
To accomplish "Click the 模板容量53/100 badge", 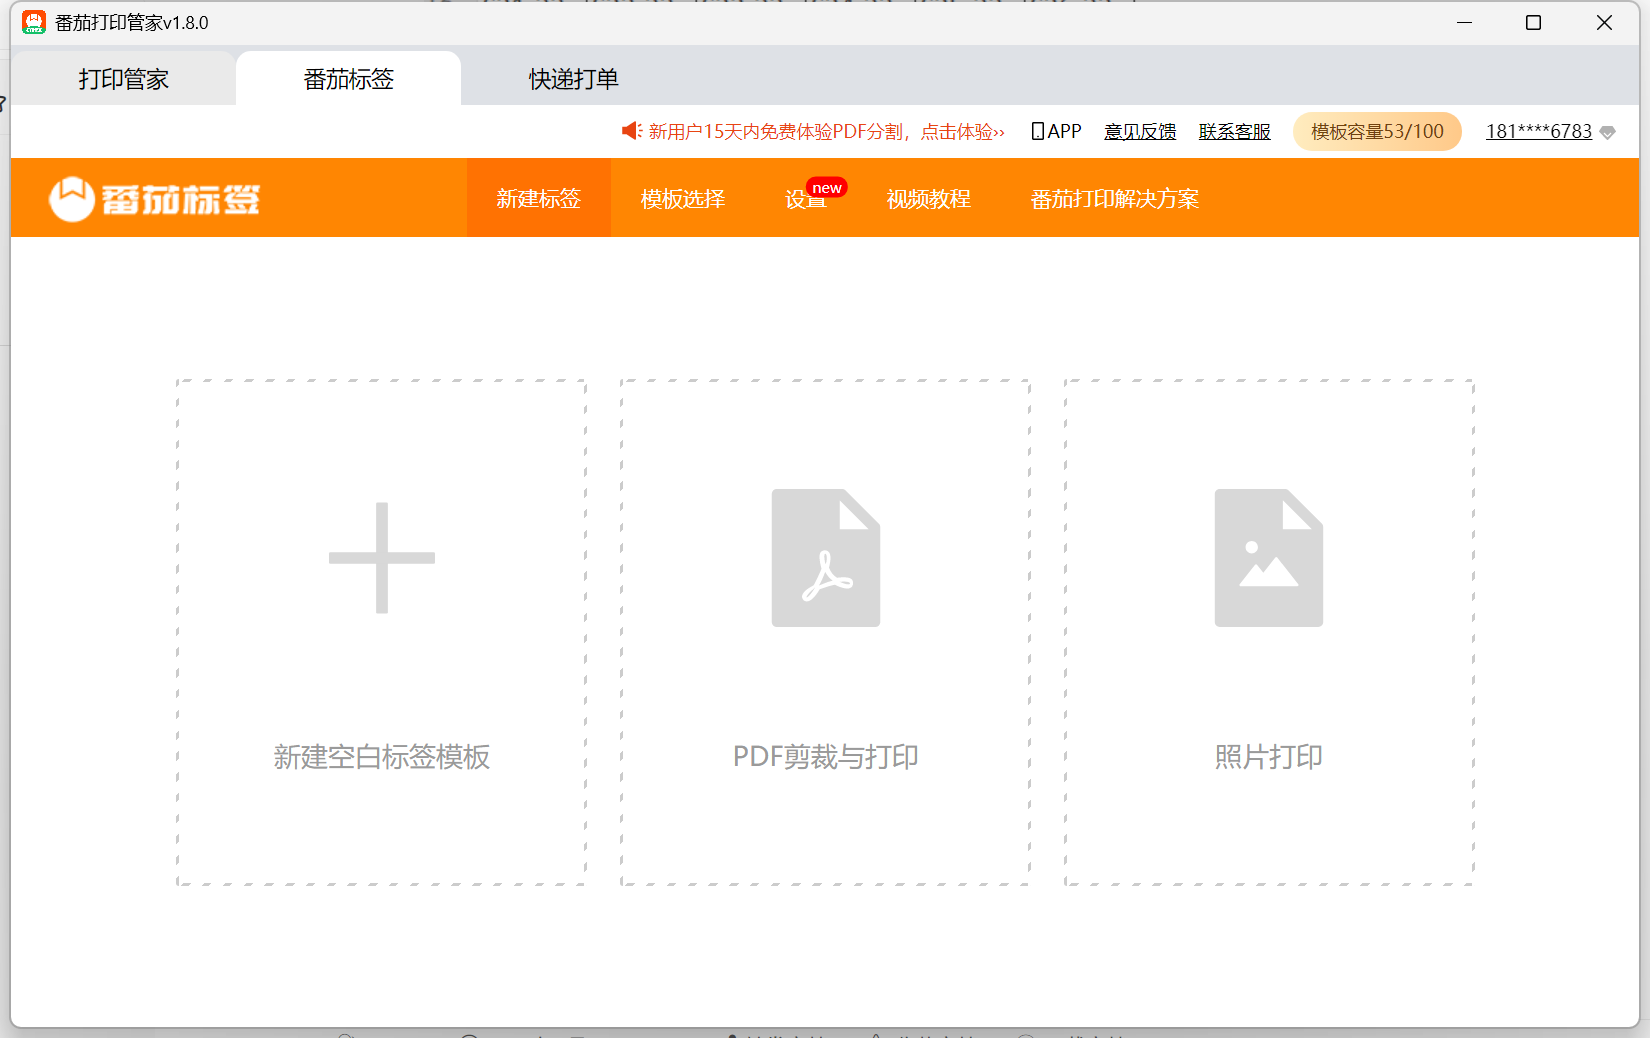I will (x=1377, y=131).
